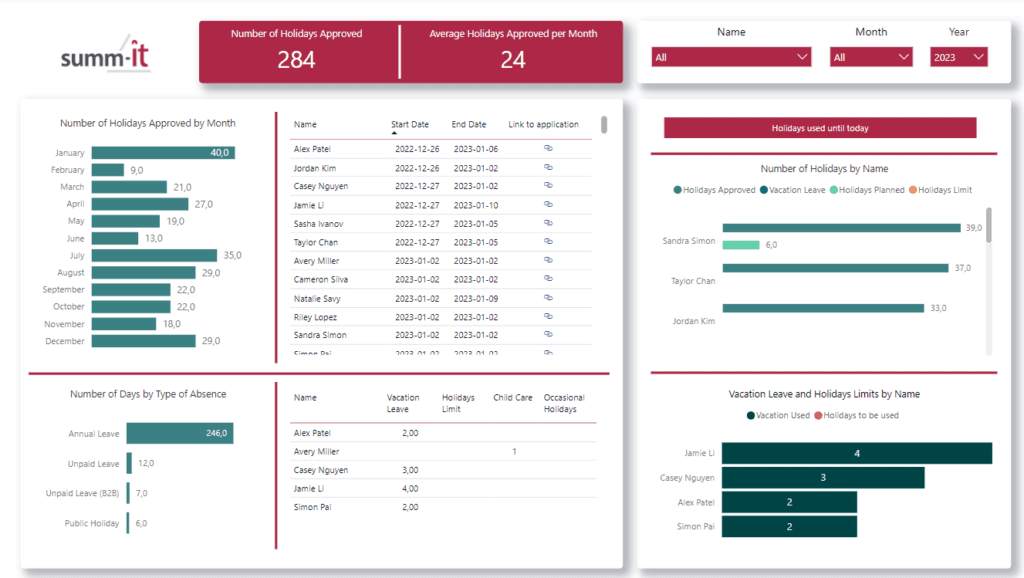
Task: Open application link icon for Sasha Ivanov
Action: pyautogui.click(x=549, y=223)
